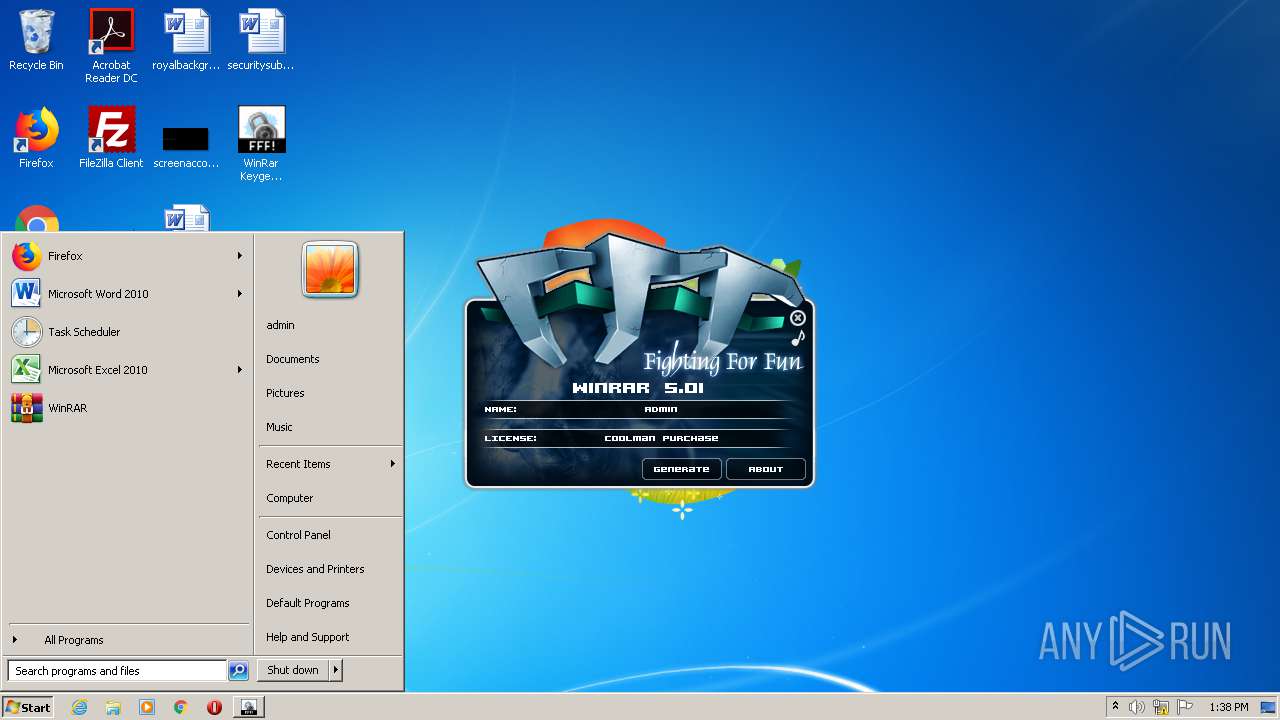This screenshot has width=1280, height=720.
Task: Click the search magnifier button
Action: pos(238,671)
